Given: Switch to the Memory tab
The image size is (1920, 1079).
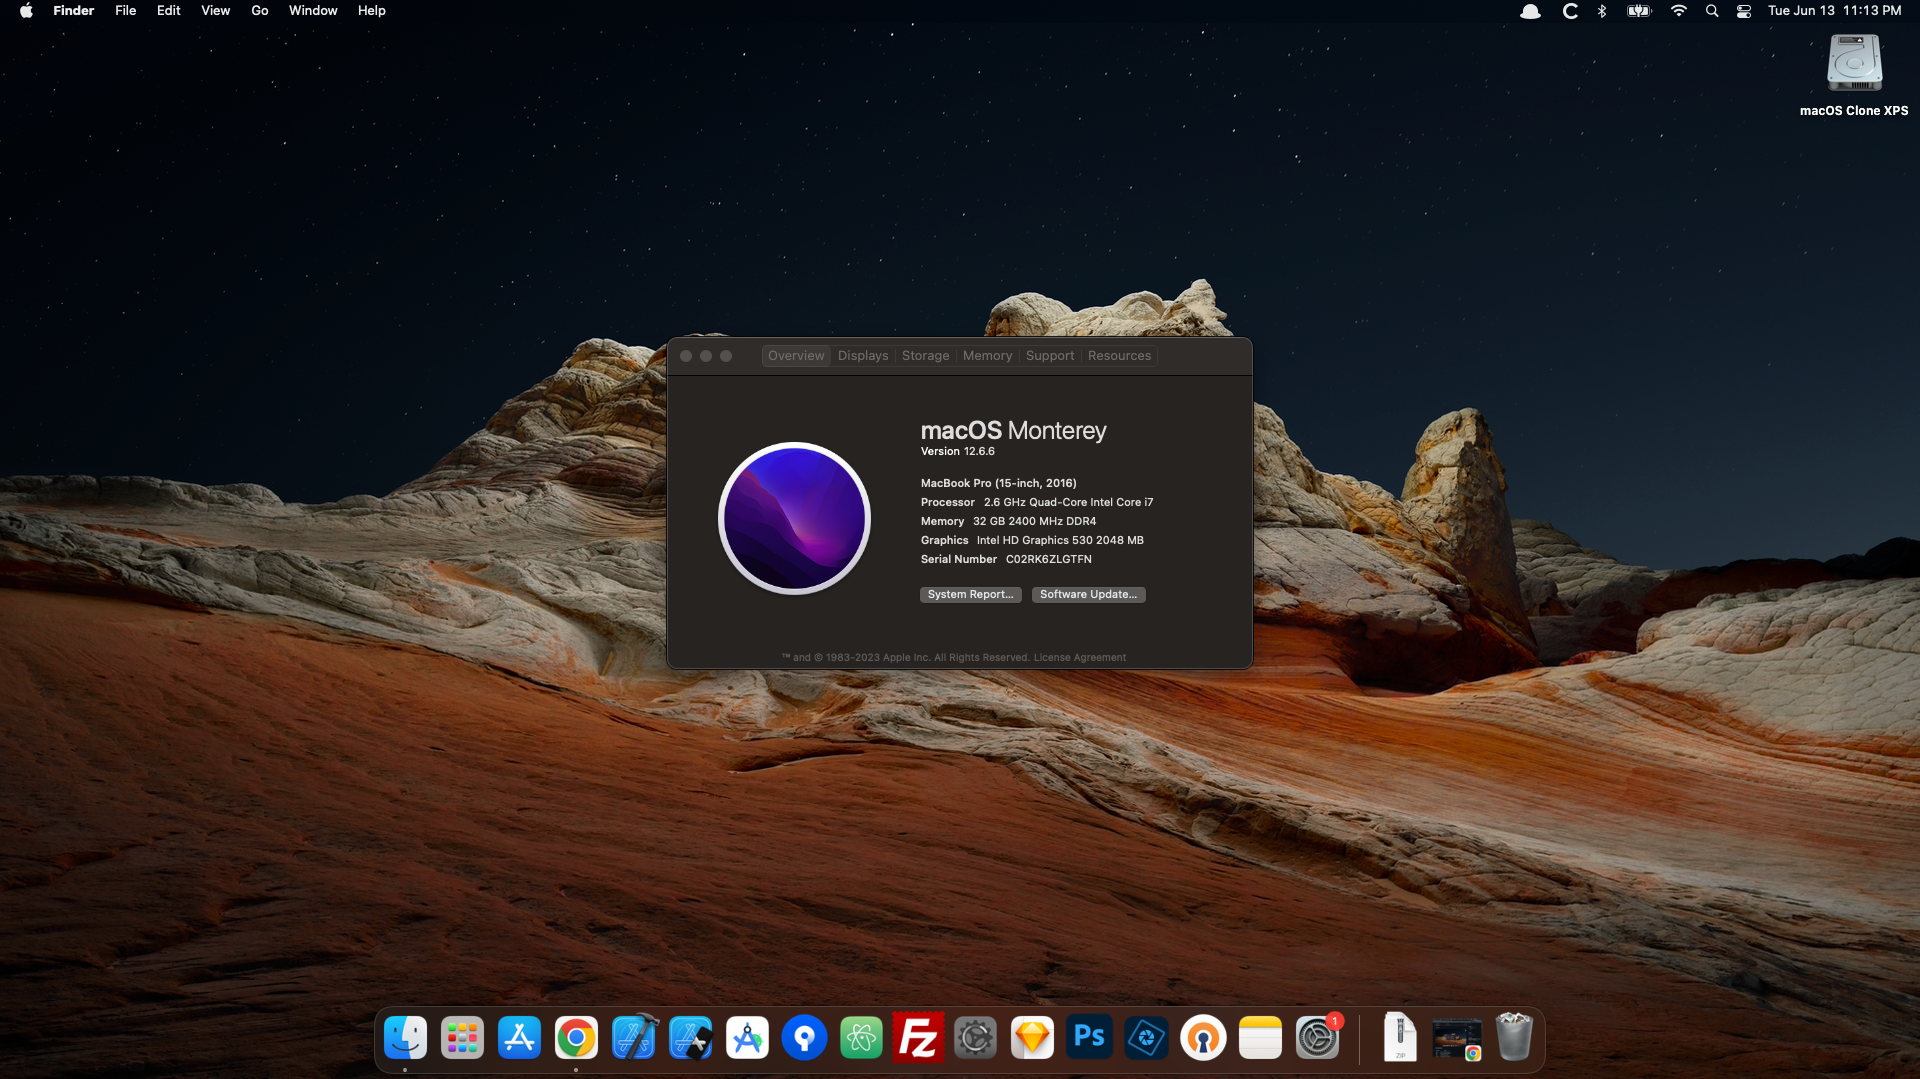Looking at the screenshot, I should click(987, 356).
